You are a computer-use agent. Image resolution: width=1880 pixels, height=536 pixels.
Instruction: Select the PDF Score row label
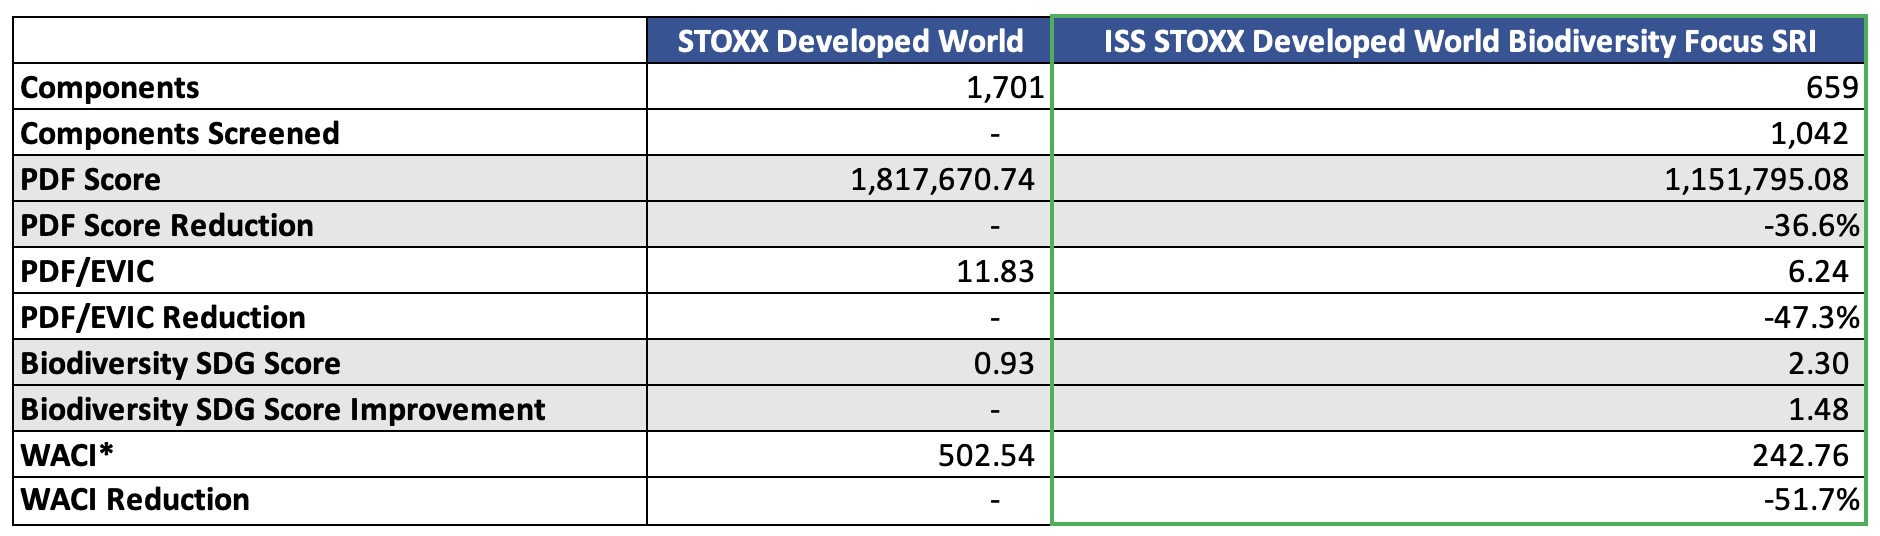(x=91, y=180)
